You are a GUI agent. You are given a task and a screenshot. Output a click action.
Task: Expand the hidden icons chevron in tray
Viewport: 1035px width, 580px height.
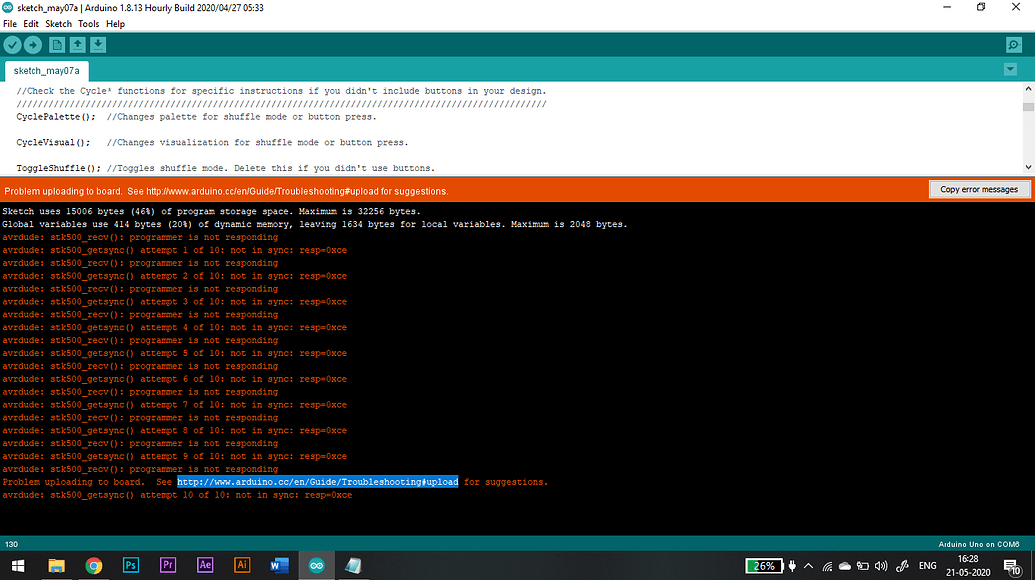click(x=808, y=565)
